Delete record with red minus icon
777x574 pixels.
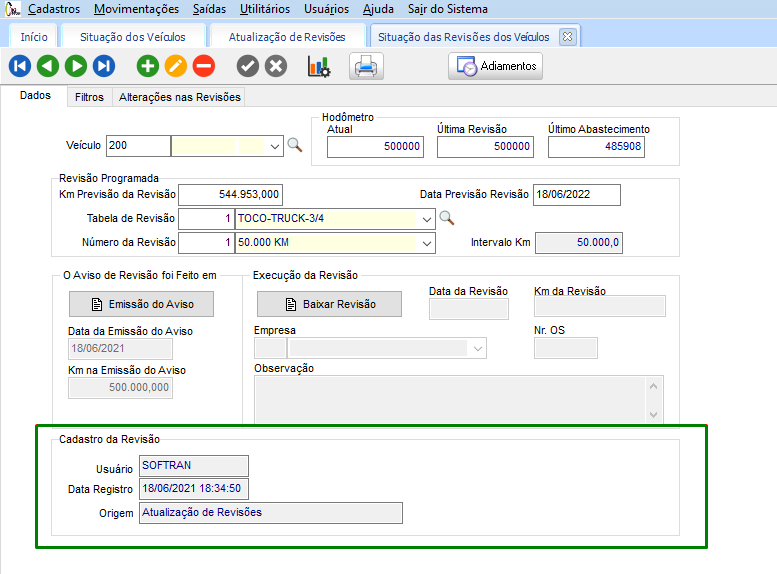click(x=204, y=66)
